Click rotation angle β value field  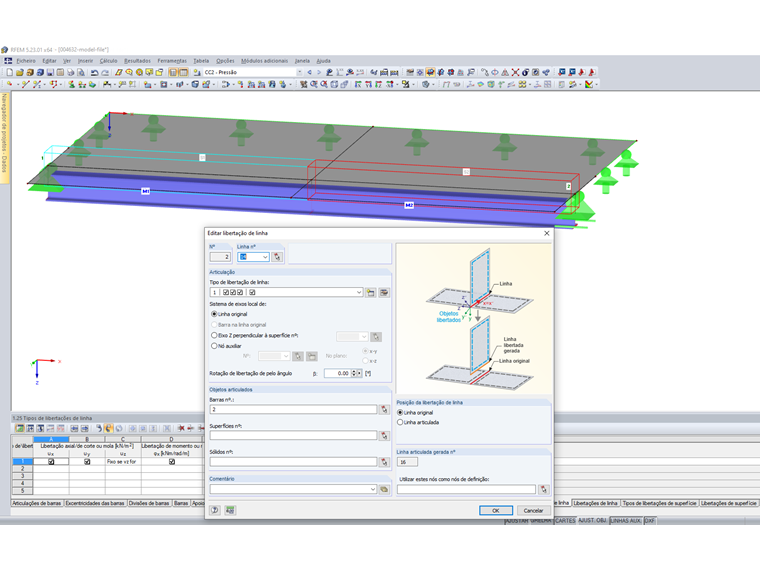(337, 373)
